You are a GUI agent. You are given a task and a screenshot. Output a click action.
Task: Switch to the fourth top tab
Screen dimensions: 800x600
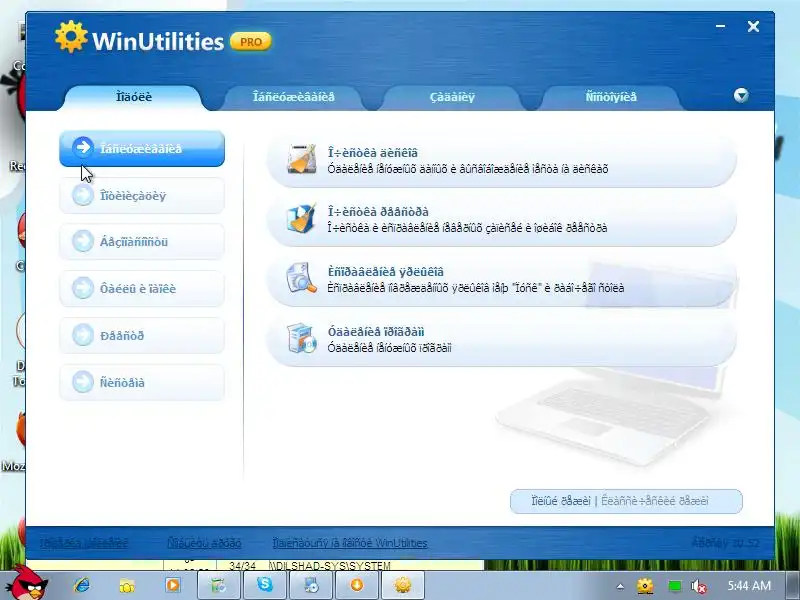[x=611, y=97]
